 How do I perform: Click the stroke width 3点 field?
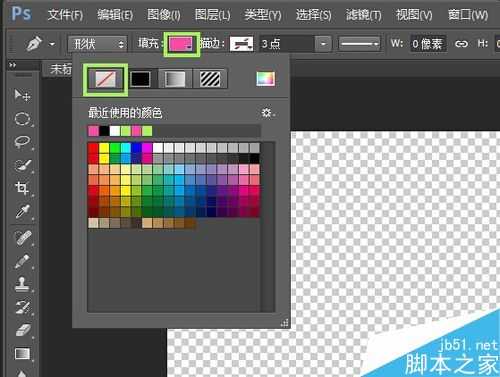point(287,44)
